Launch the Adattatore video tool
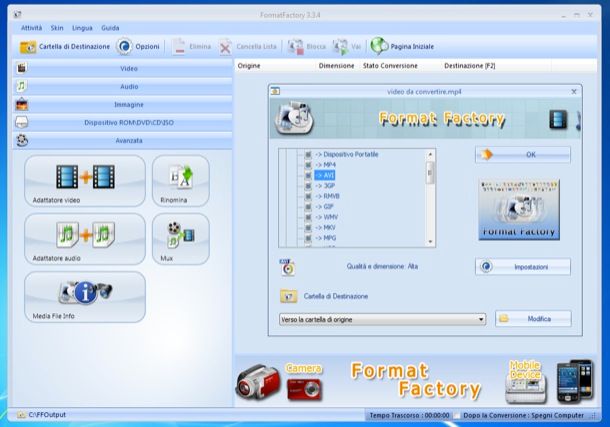This screenshot has width=610, height=427. pos(85,181)
